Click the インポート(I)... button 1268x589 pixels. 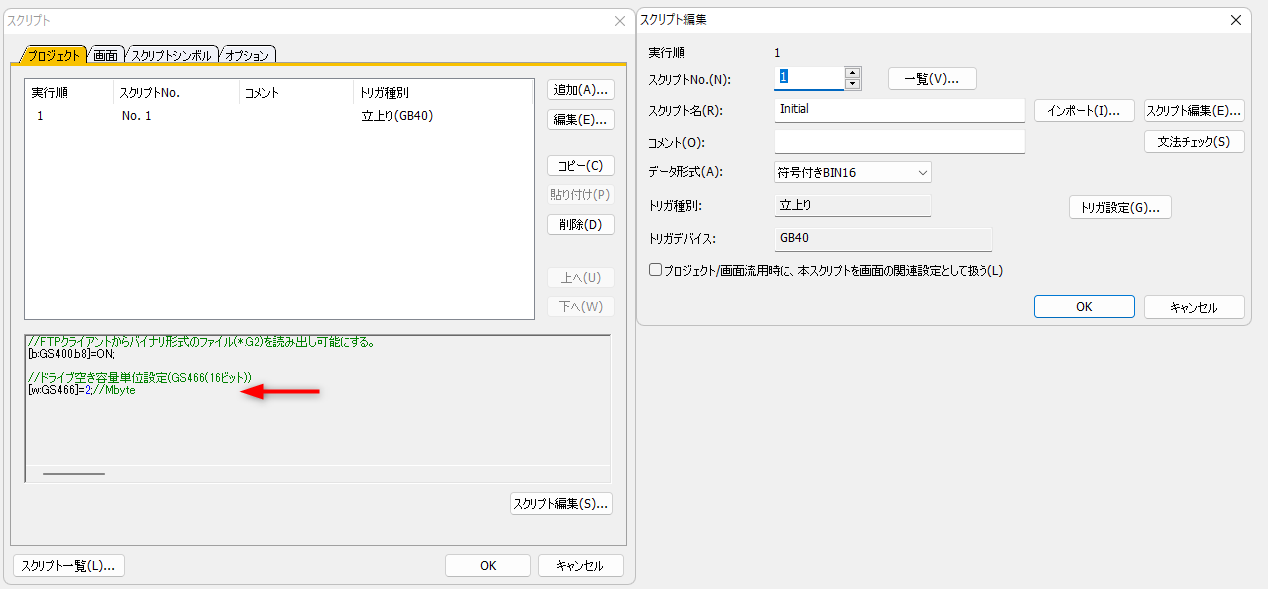coord(1084,110)
